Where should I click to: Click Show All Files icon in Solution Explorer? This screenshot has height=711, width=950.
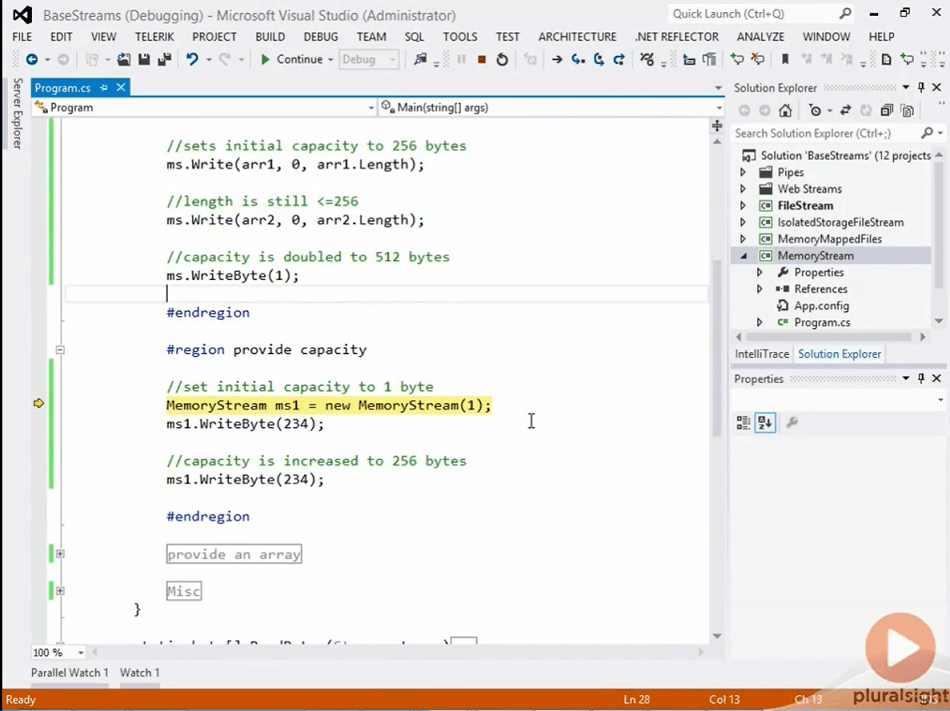pos(907,110)
